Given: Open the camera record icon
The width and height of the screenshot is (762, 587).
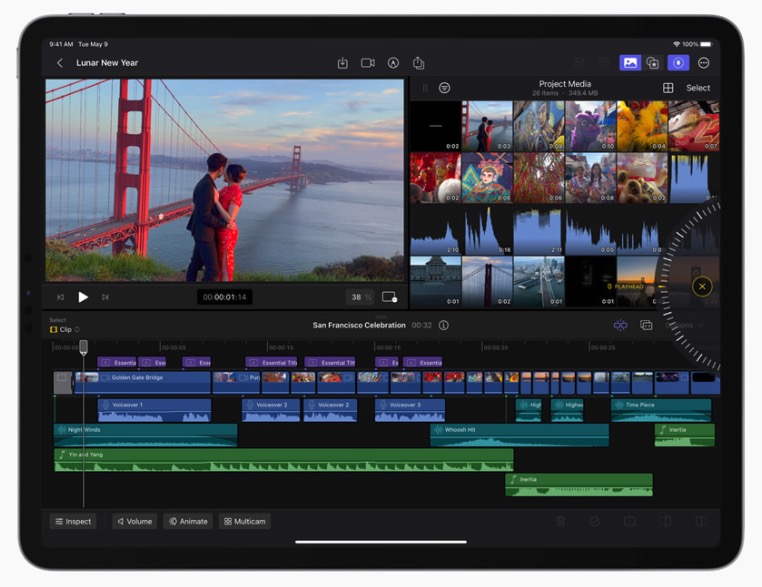Looking at the screenshot, I should click(368, 63).
